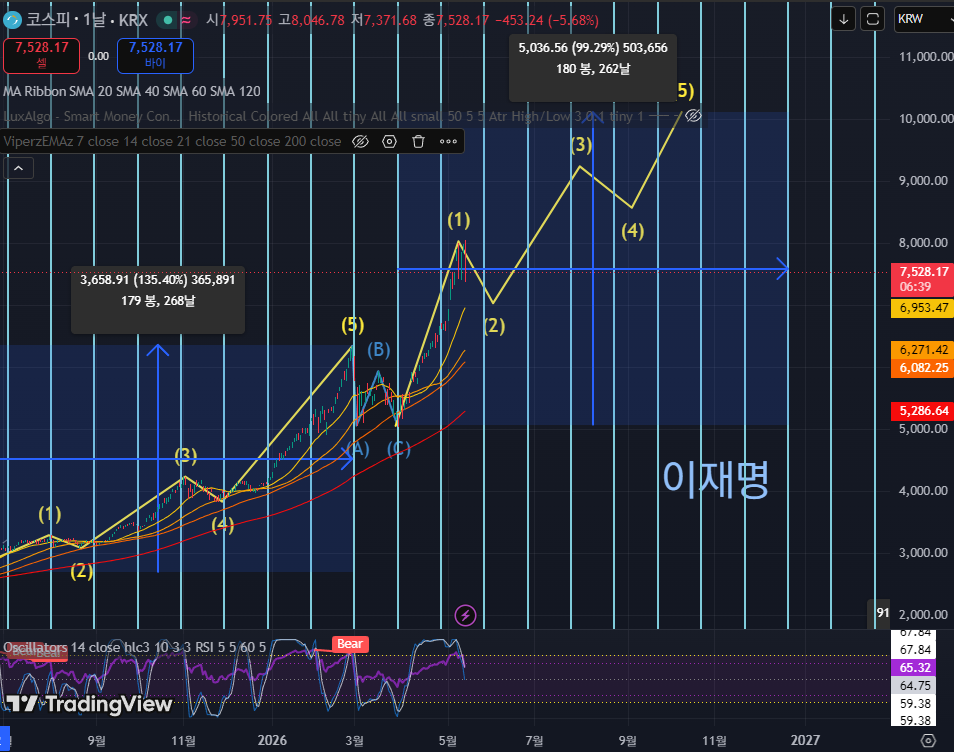Click the 7,528.17 current price label on axis
This screenshot has height=752, width=954.
pyautogui.click(x=923, y=279)
